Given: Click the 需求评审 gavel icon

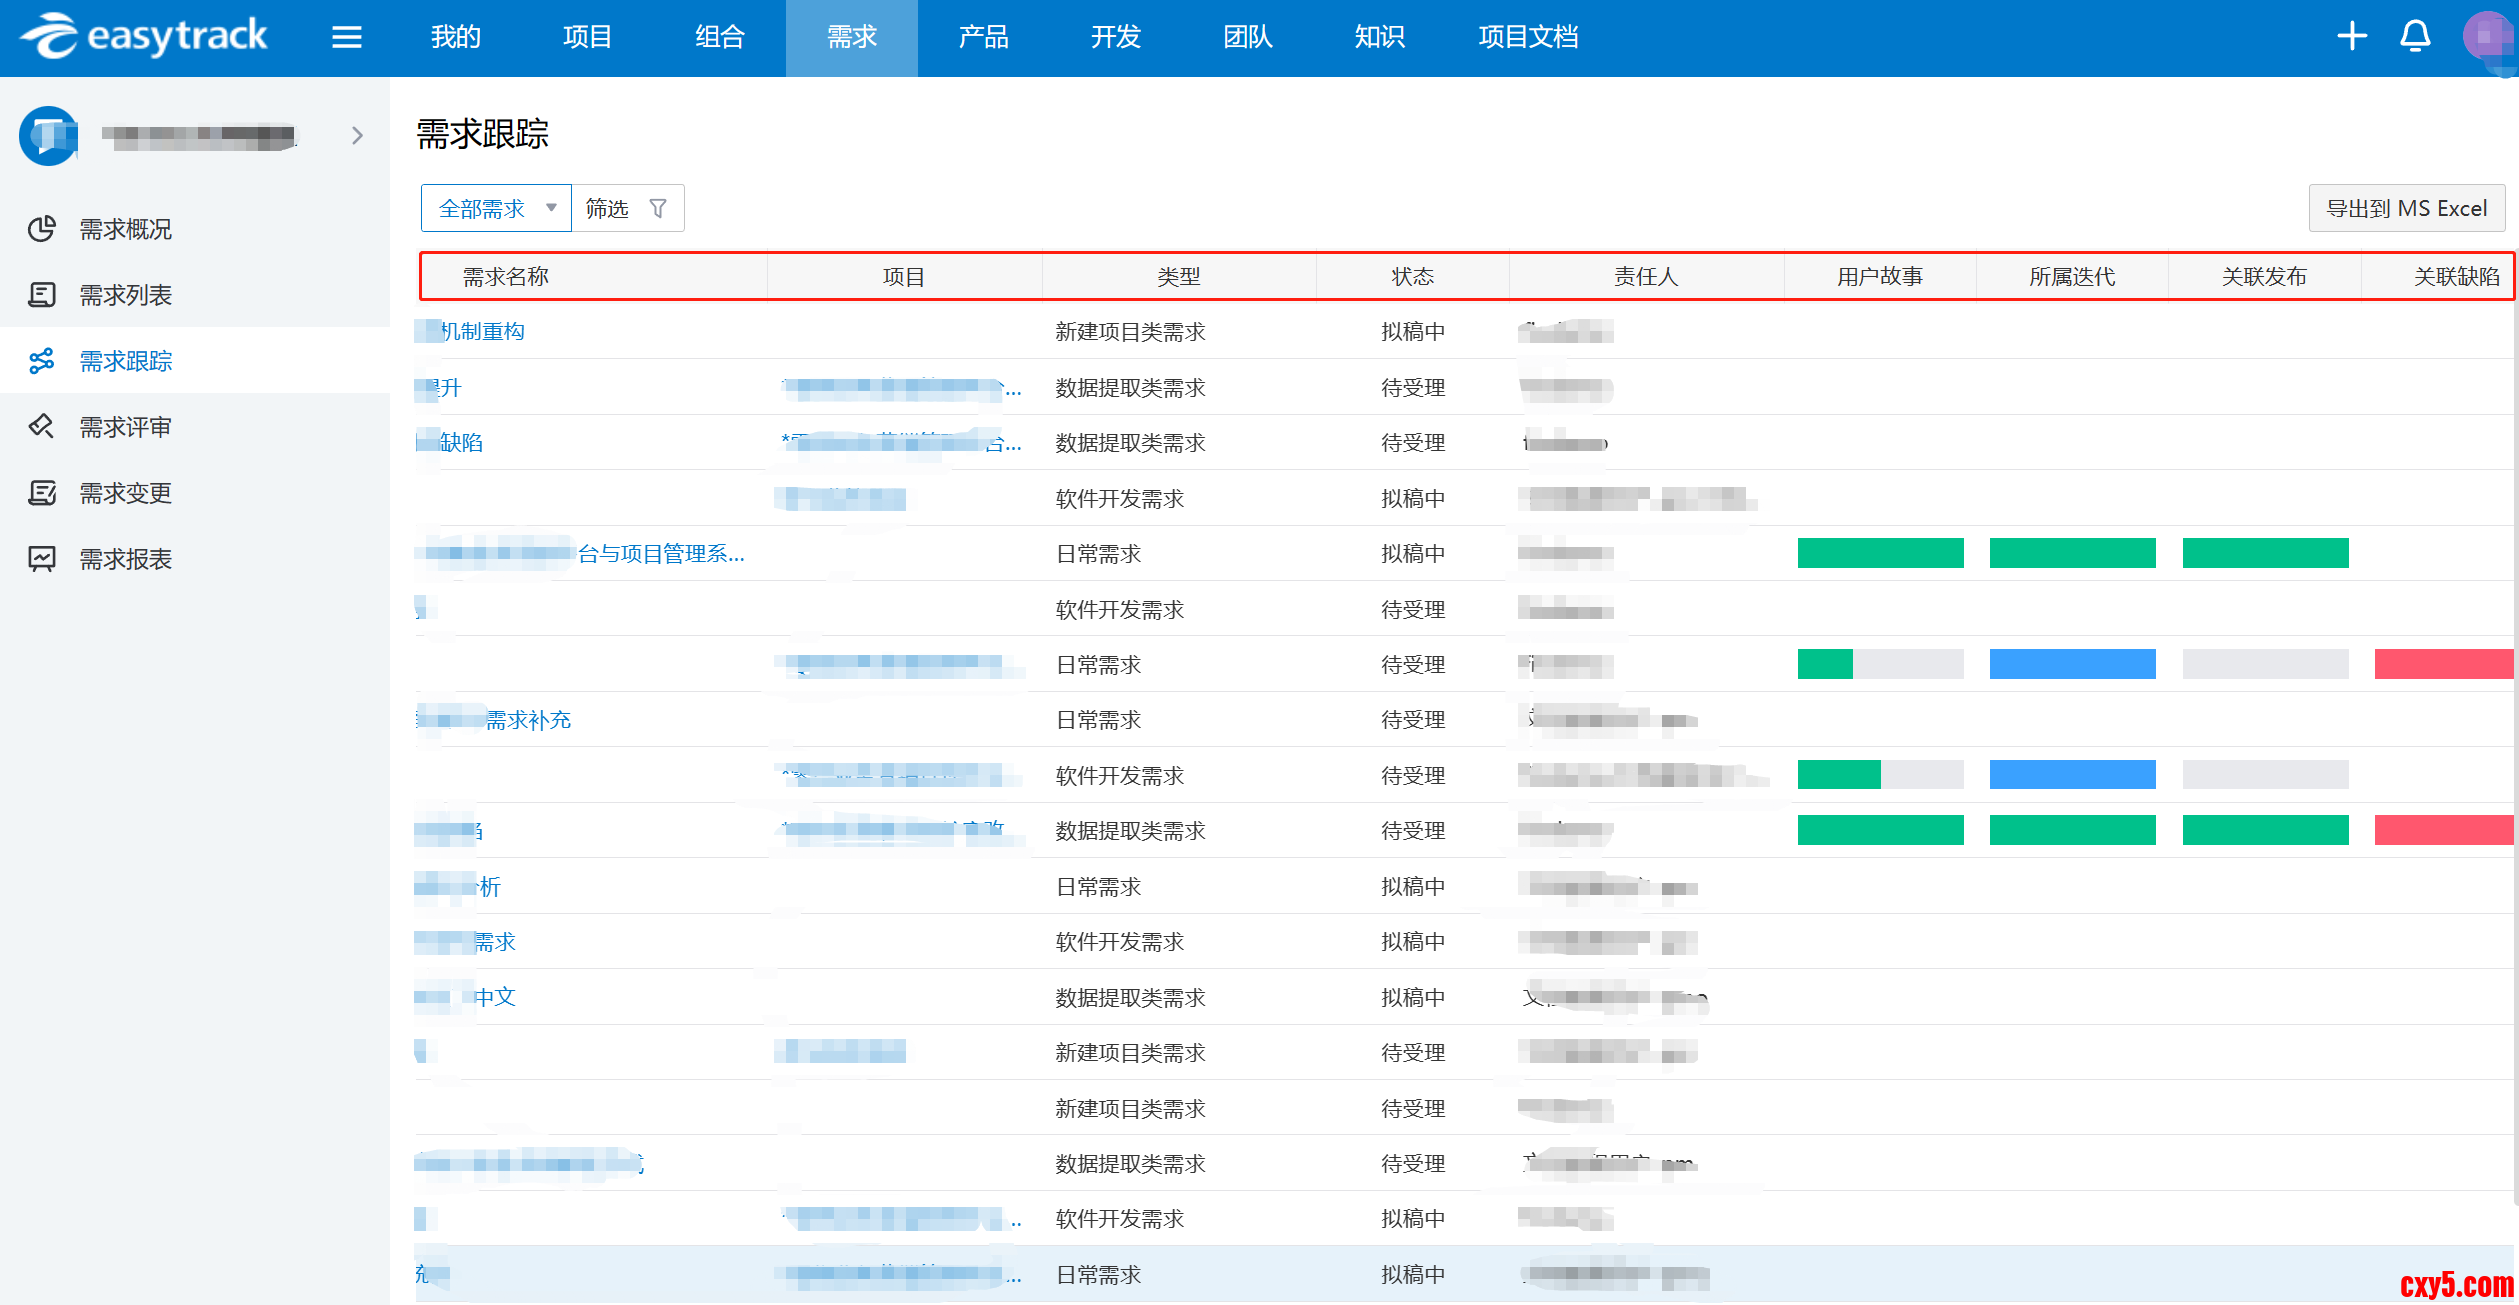Looking at the screenshot, I should [42, 427].
